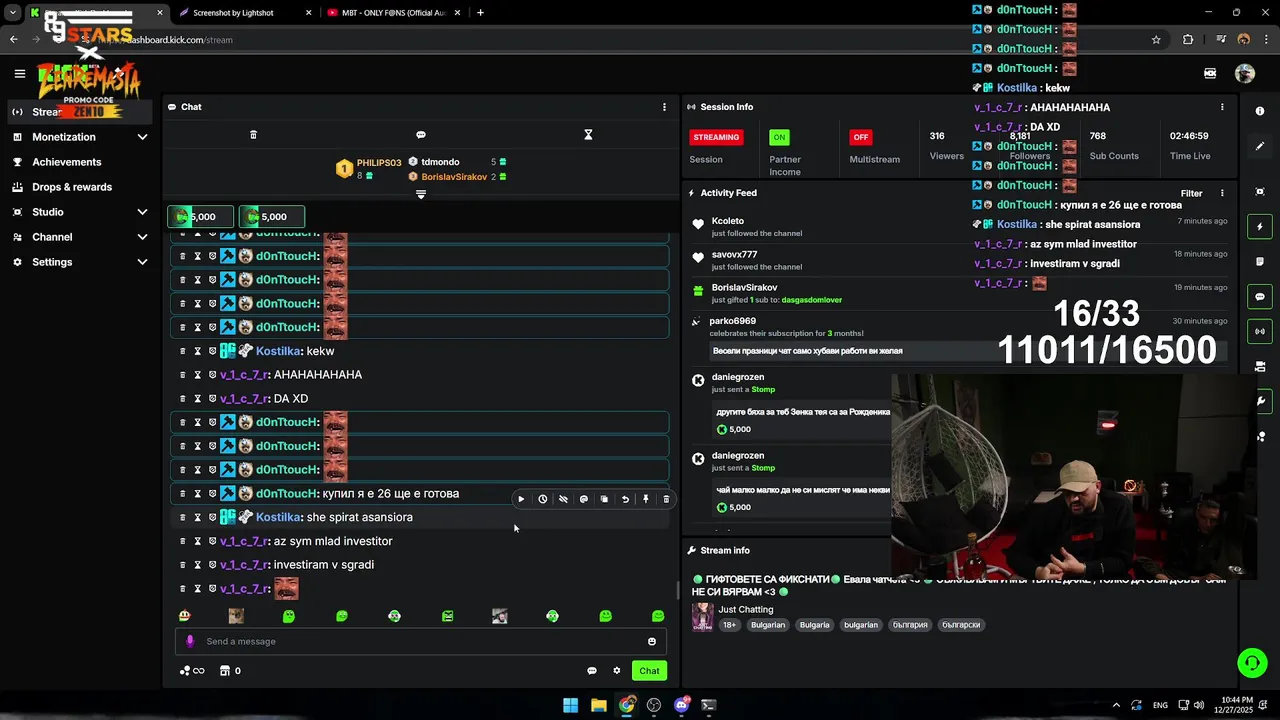Image resolution: width=1280 pixels, height=720 pixels.
Task: Click the reply icon in message action bar
Action: pyautogui.click(x=584, y=499)
